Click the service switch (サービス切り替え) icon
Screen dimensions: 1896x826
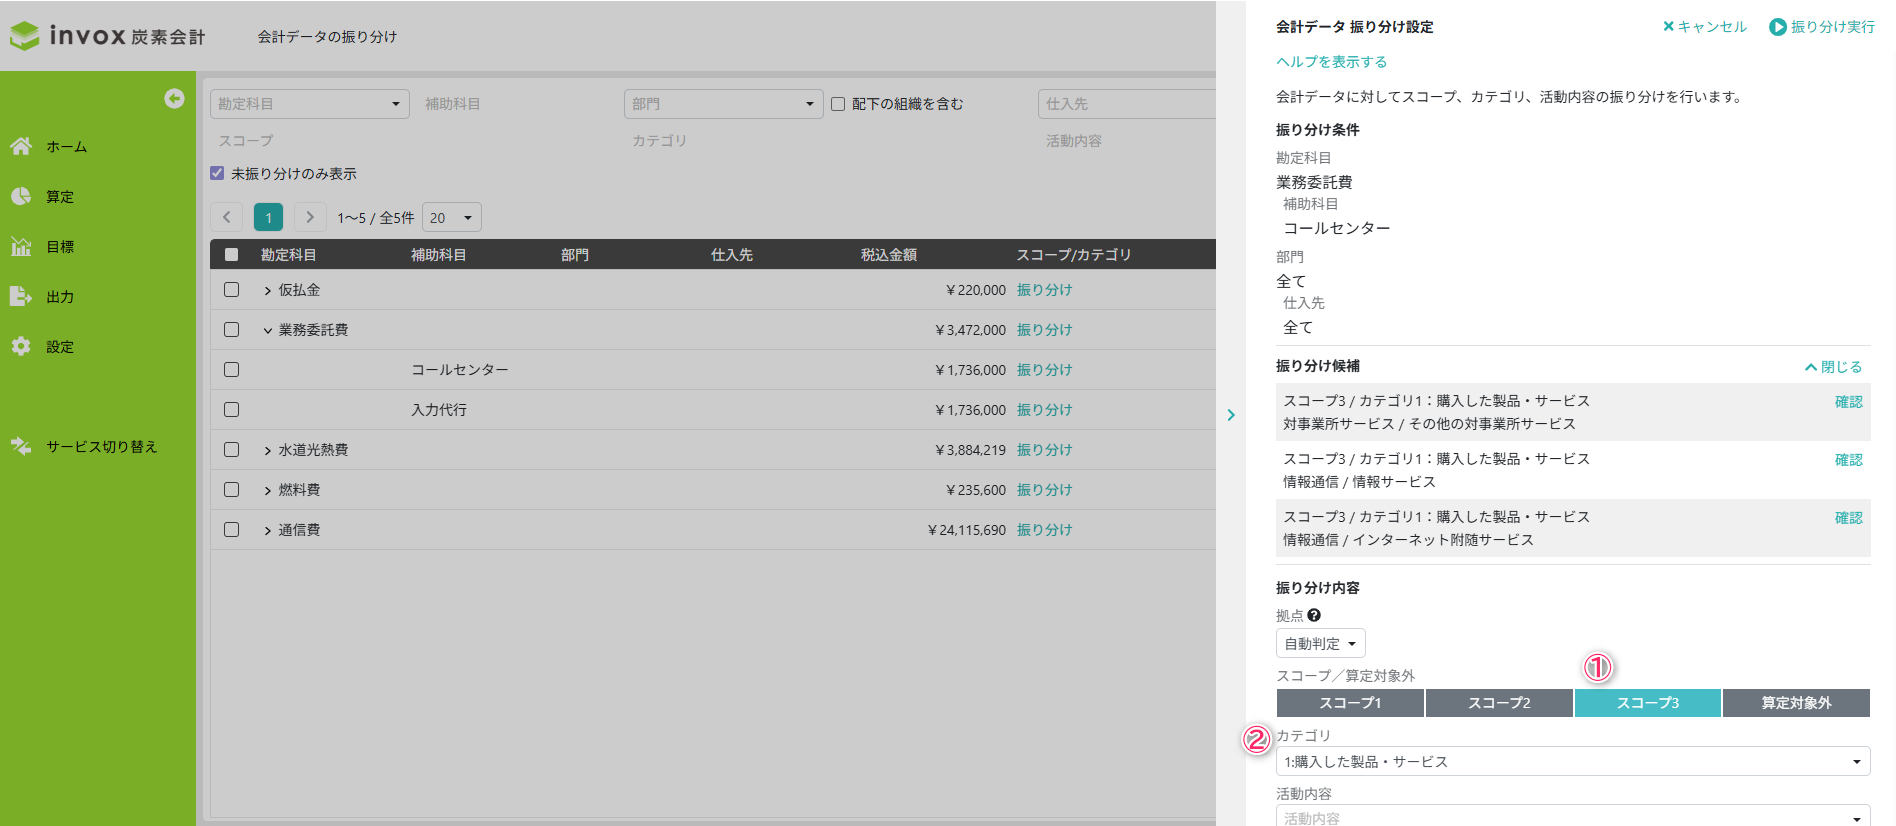21,446
